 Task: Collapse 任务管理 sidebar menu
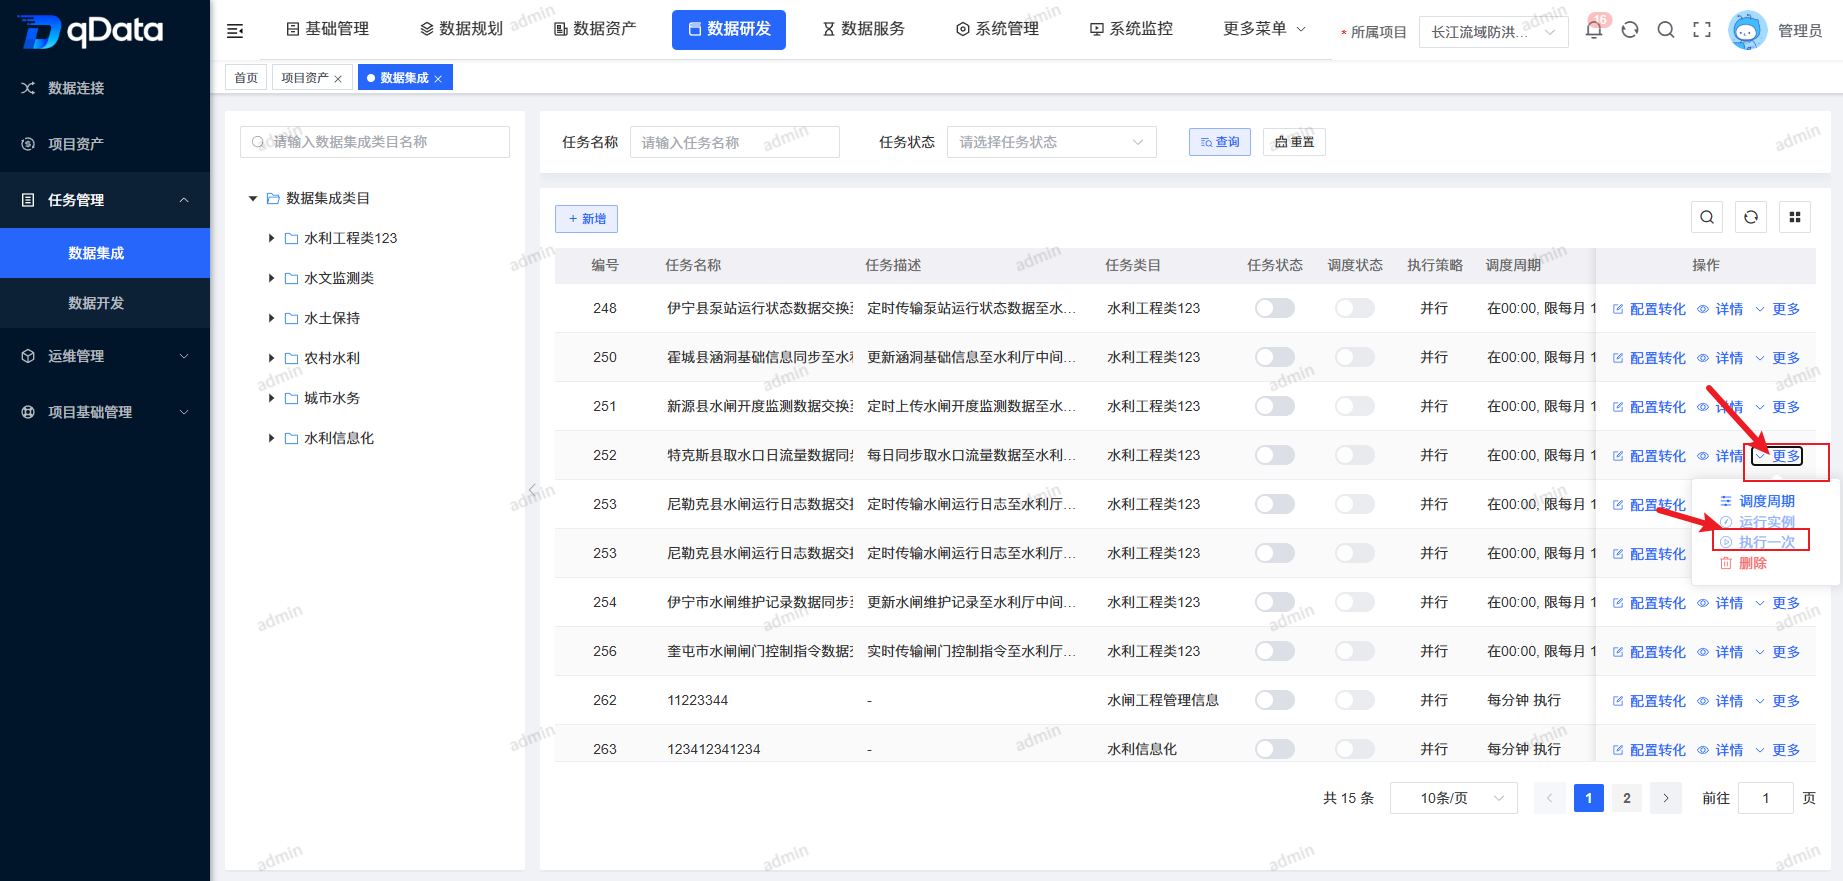[105, 200]
